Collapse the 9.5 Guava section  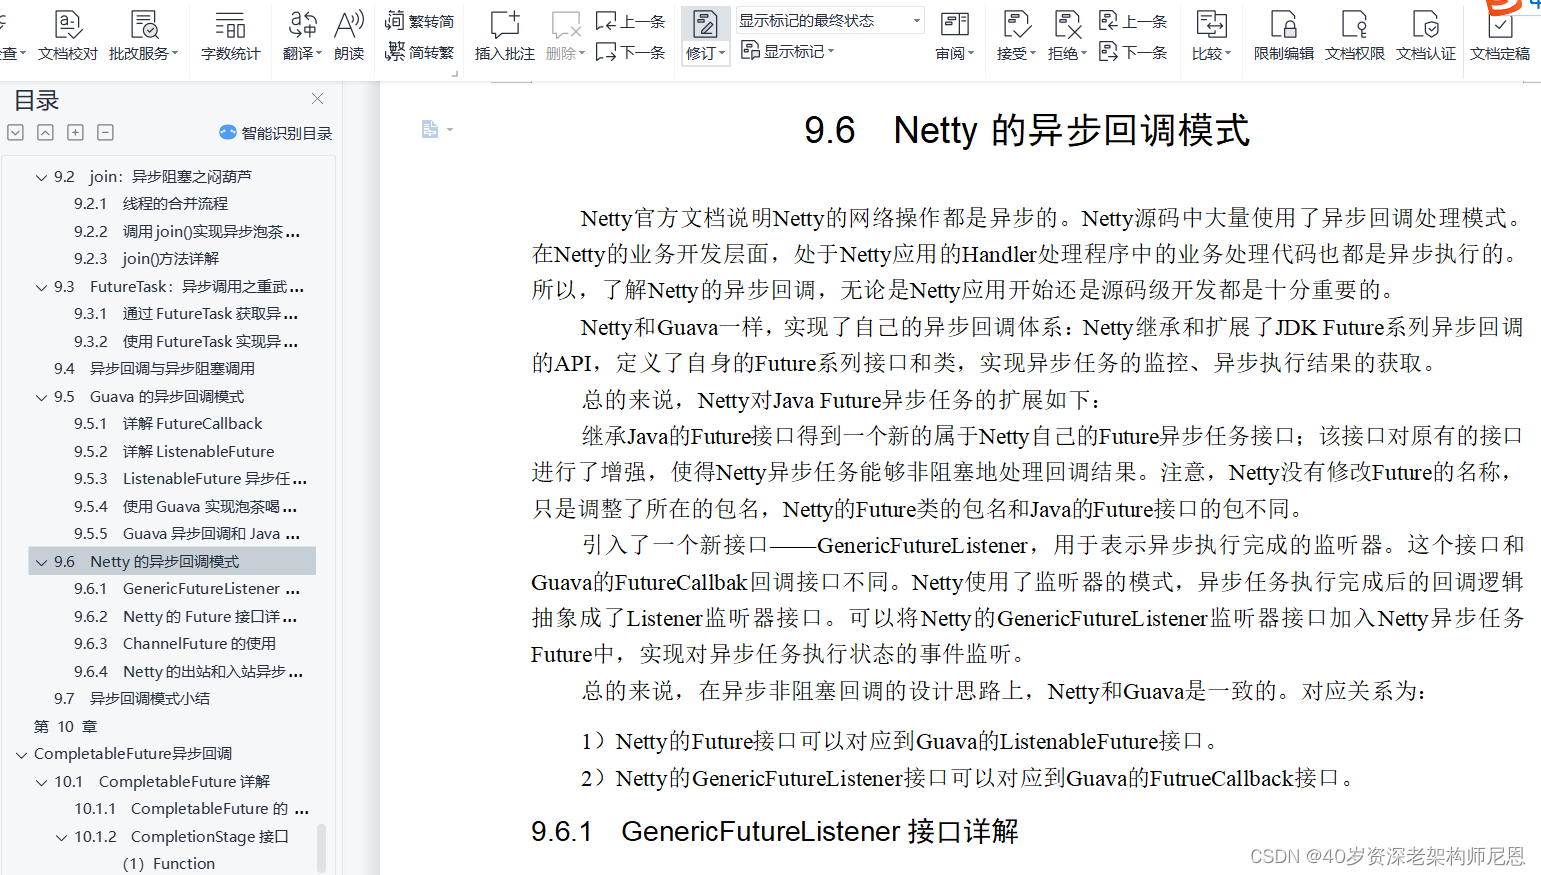[41, 397]
